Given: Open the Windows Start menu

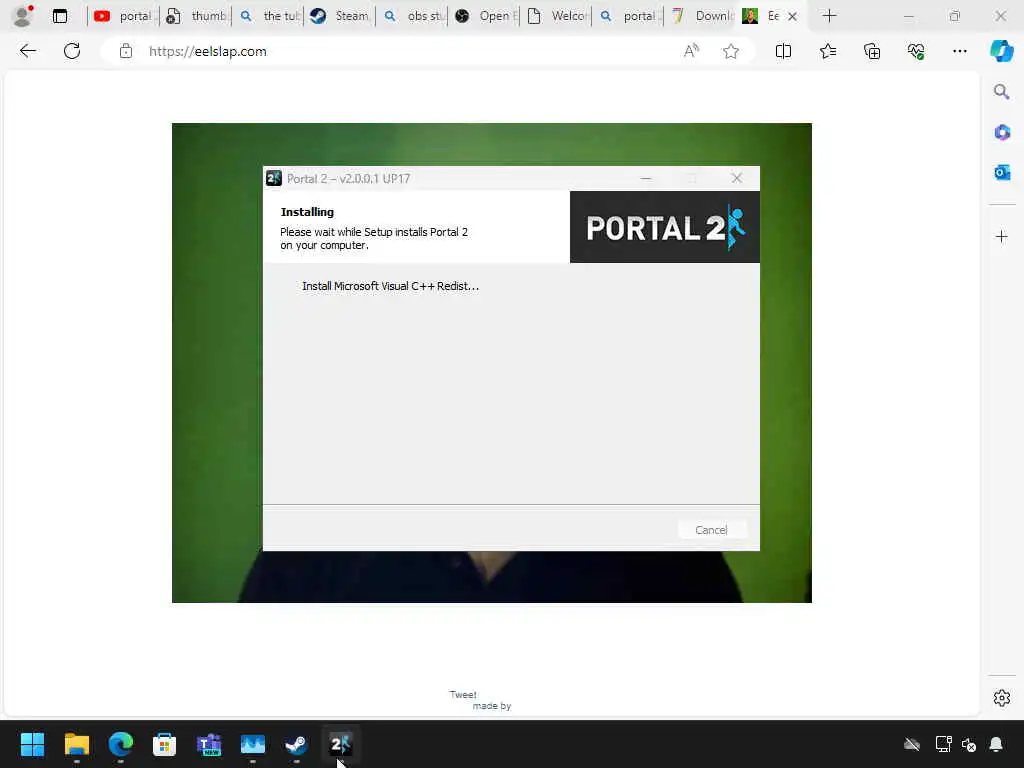Looking at the screenshot, I should click(32, 744).
